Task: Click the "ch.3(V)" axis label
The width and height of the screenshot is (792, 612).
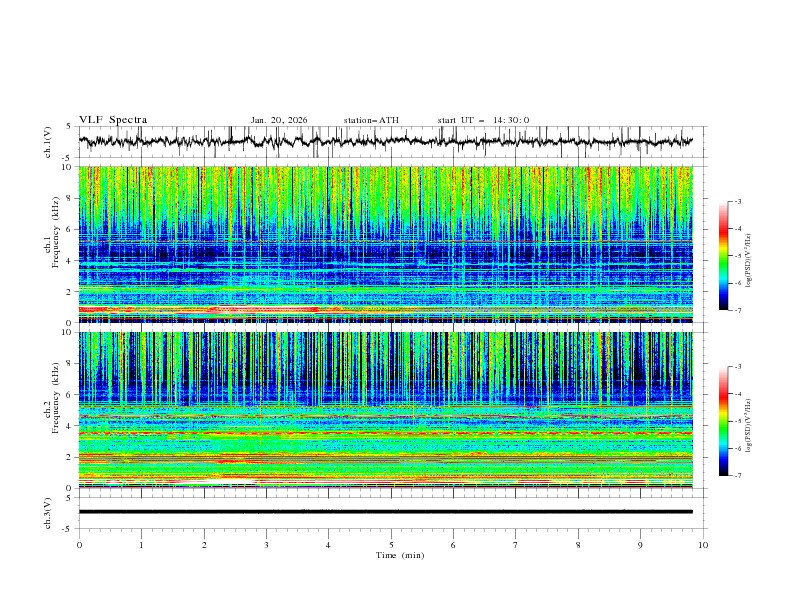Action: [48, 513]
